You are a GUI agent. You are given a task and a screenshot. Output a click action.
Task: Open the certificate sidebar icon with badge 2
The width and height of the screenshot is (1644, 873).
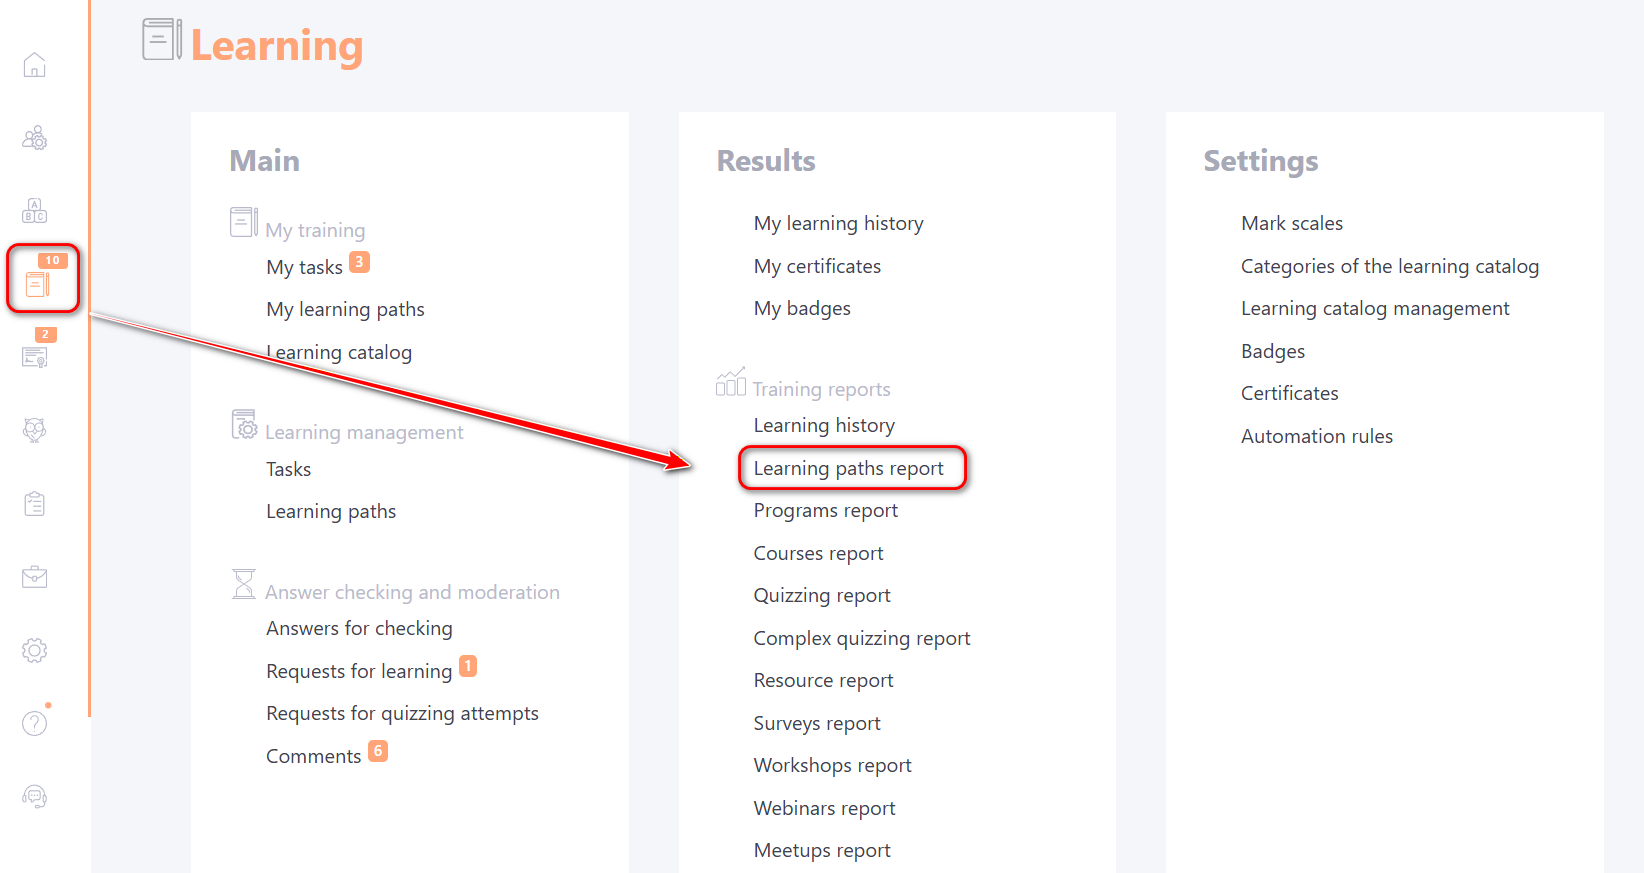click(x=35, y=357)
